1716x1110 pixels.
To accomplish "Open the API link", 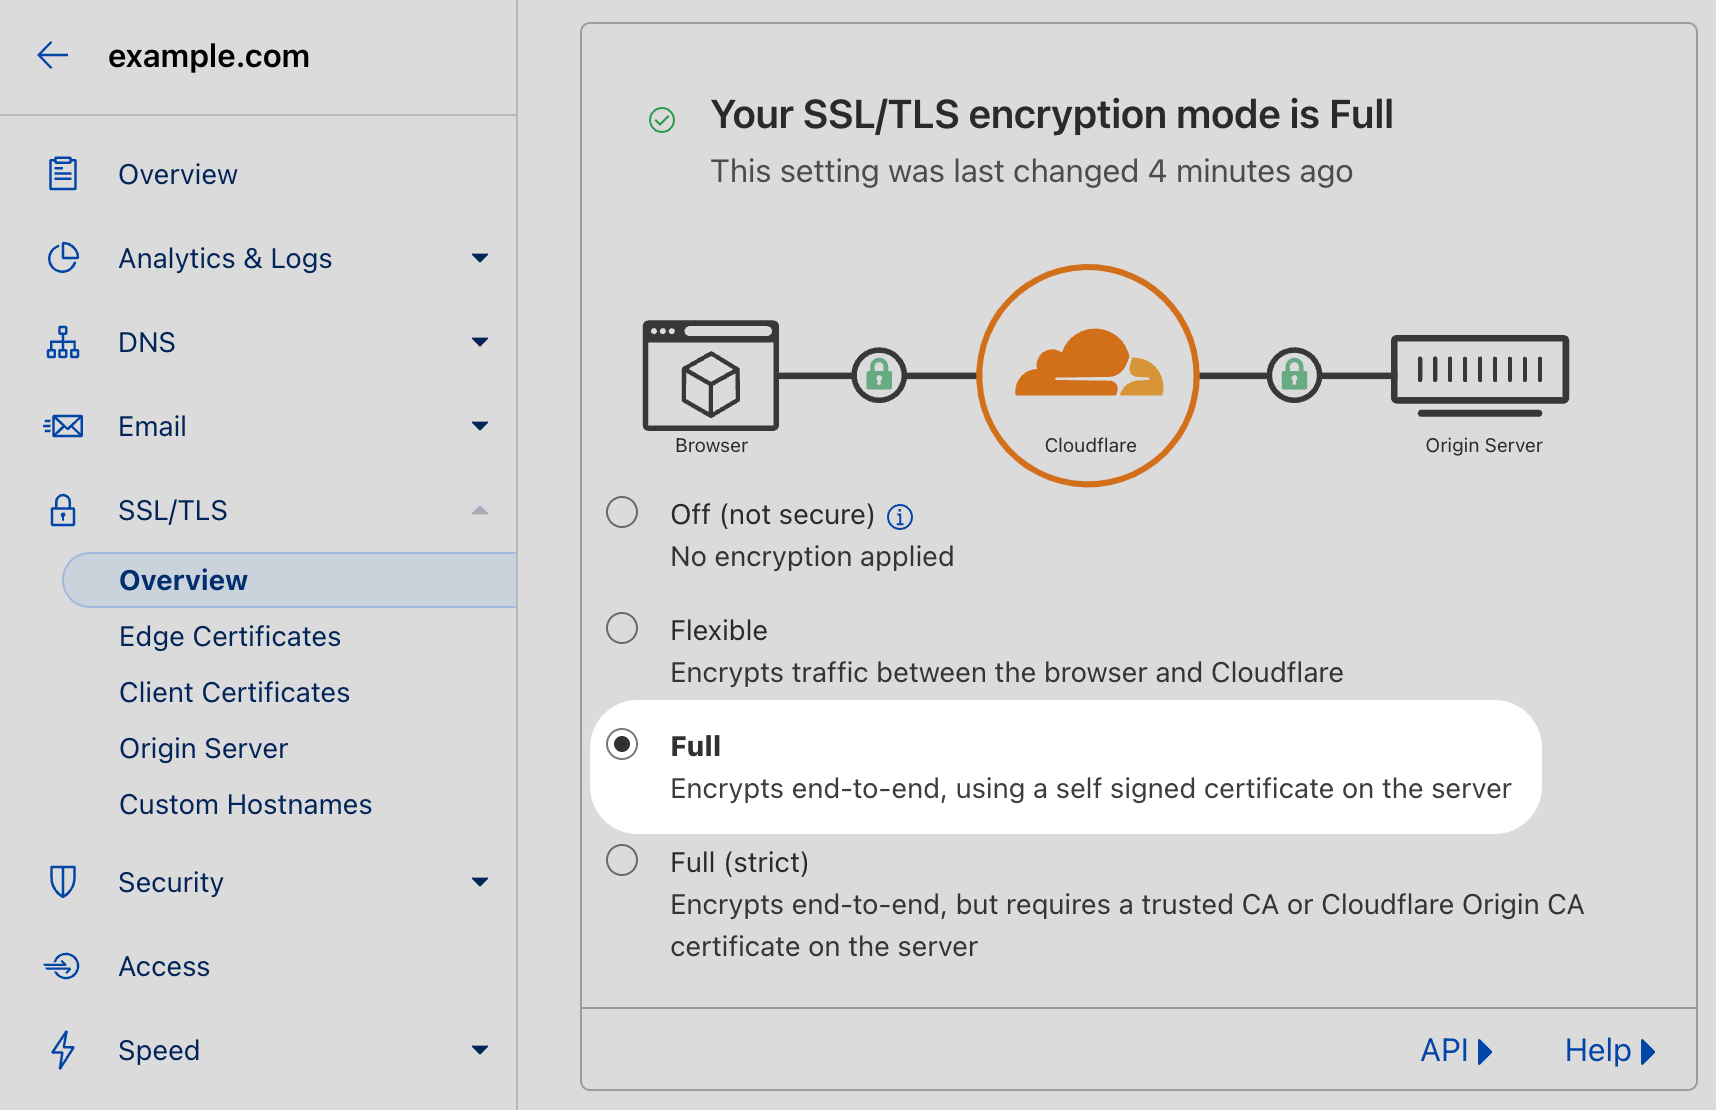I will pos(1453,1050).
